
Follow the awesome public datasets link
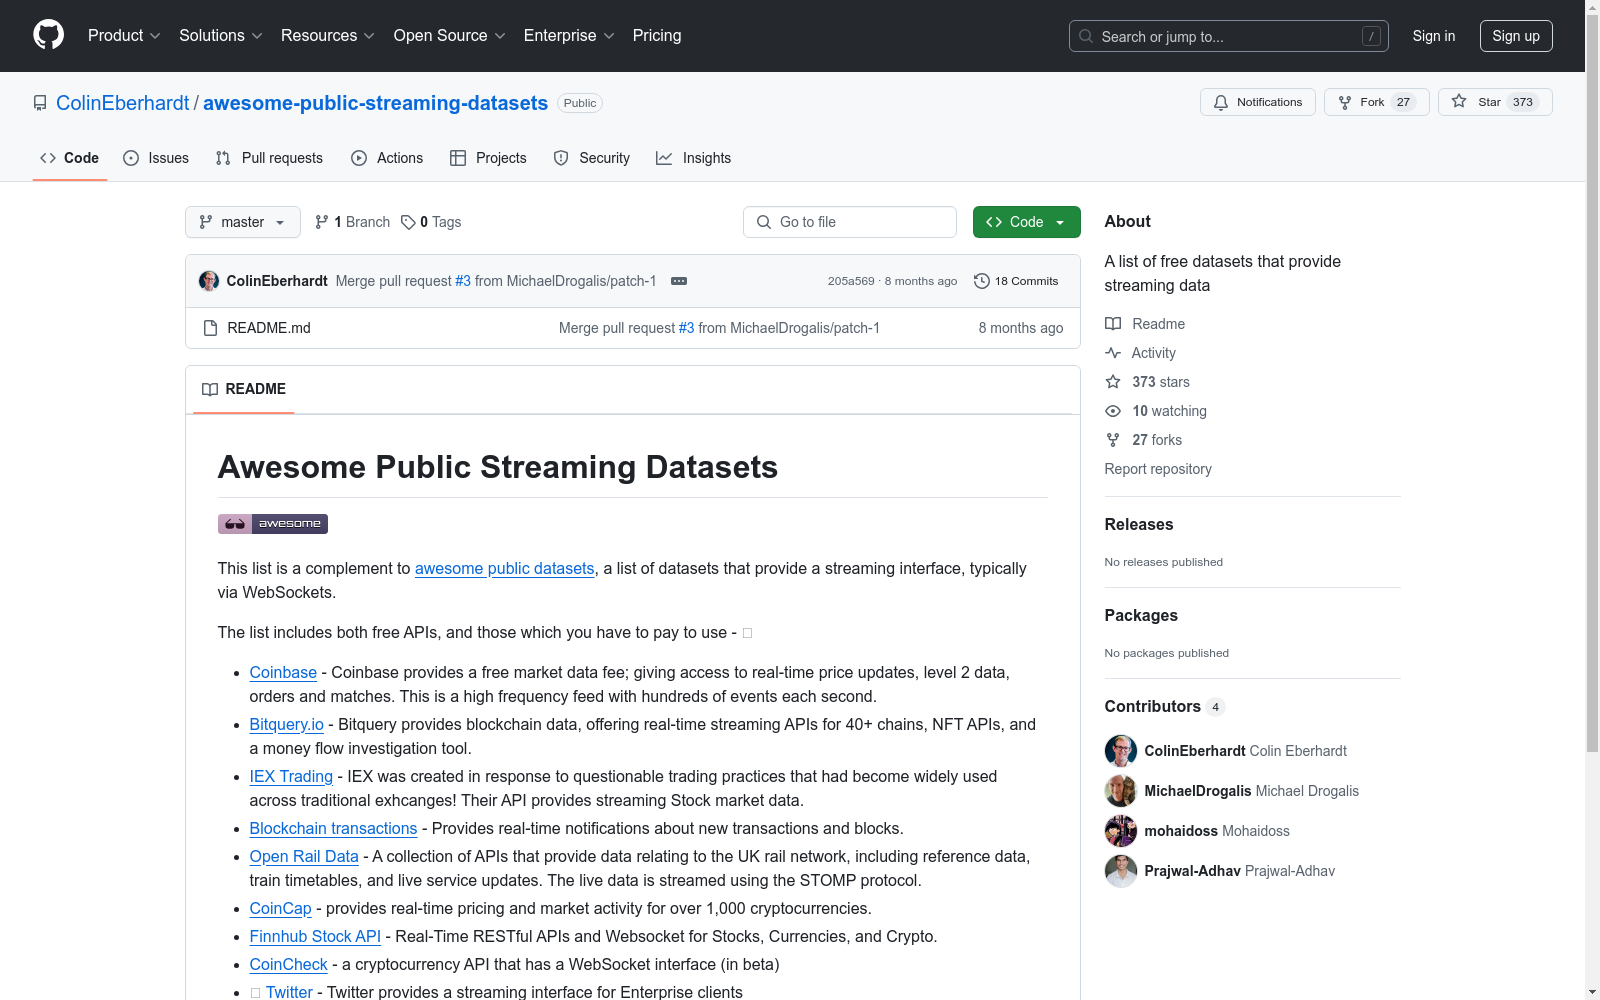click(x=504, y=568)
